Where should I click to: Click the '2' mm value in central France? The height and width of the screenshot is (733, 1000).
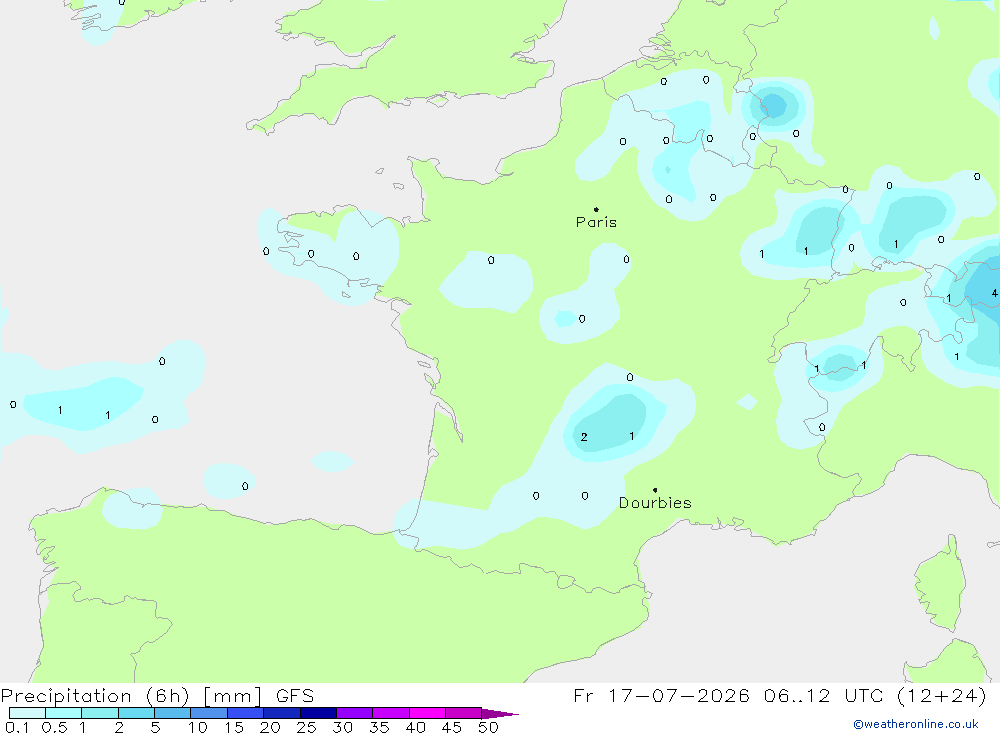pyautogui.click(x=584, y=437)
